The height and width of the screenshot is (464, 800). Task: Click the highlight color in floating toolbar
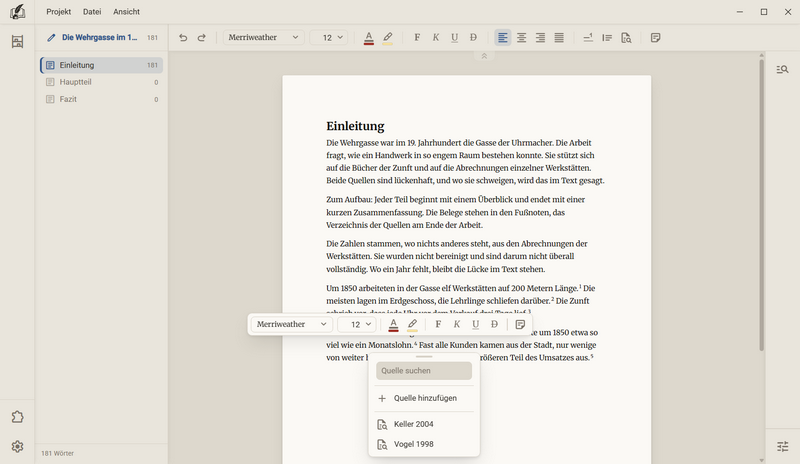coord(412,324)
